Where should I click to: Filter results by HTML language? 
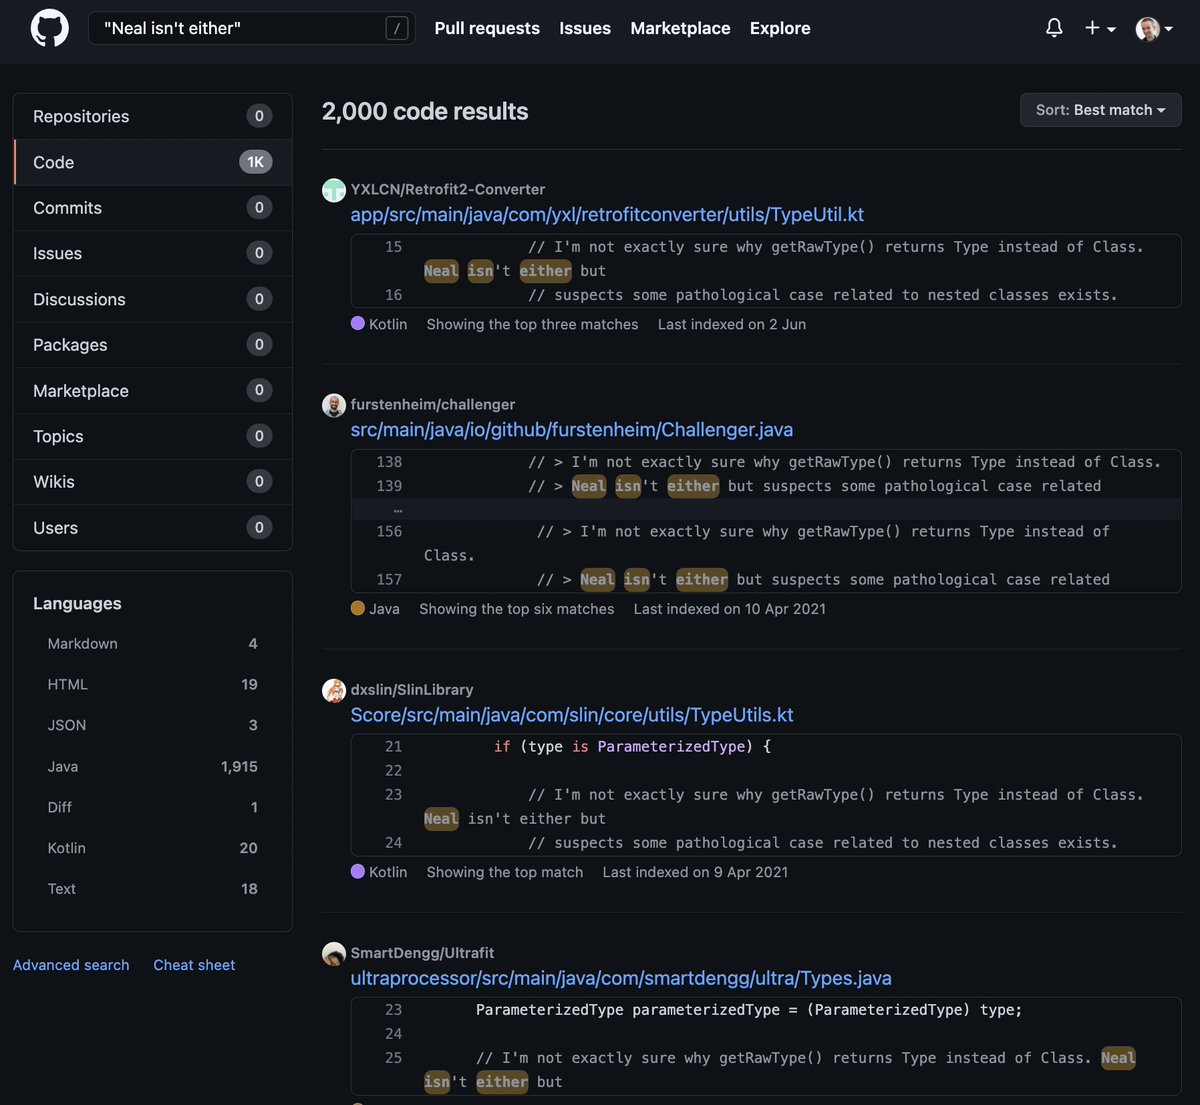(x=152, y=685)
